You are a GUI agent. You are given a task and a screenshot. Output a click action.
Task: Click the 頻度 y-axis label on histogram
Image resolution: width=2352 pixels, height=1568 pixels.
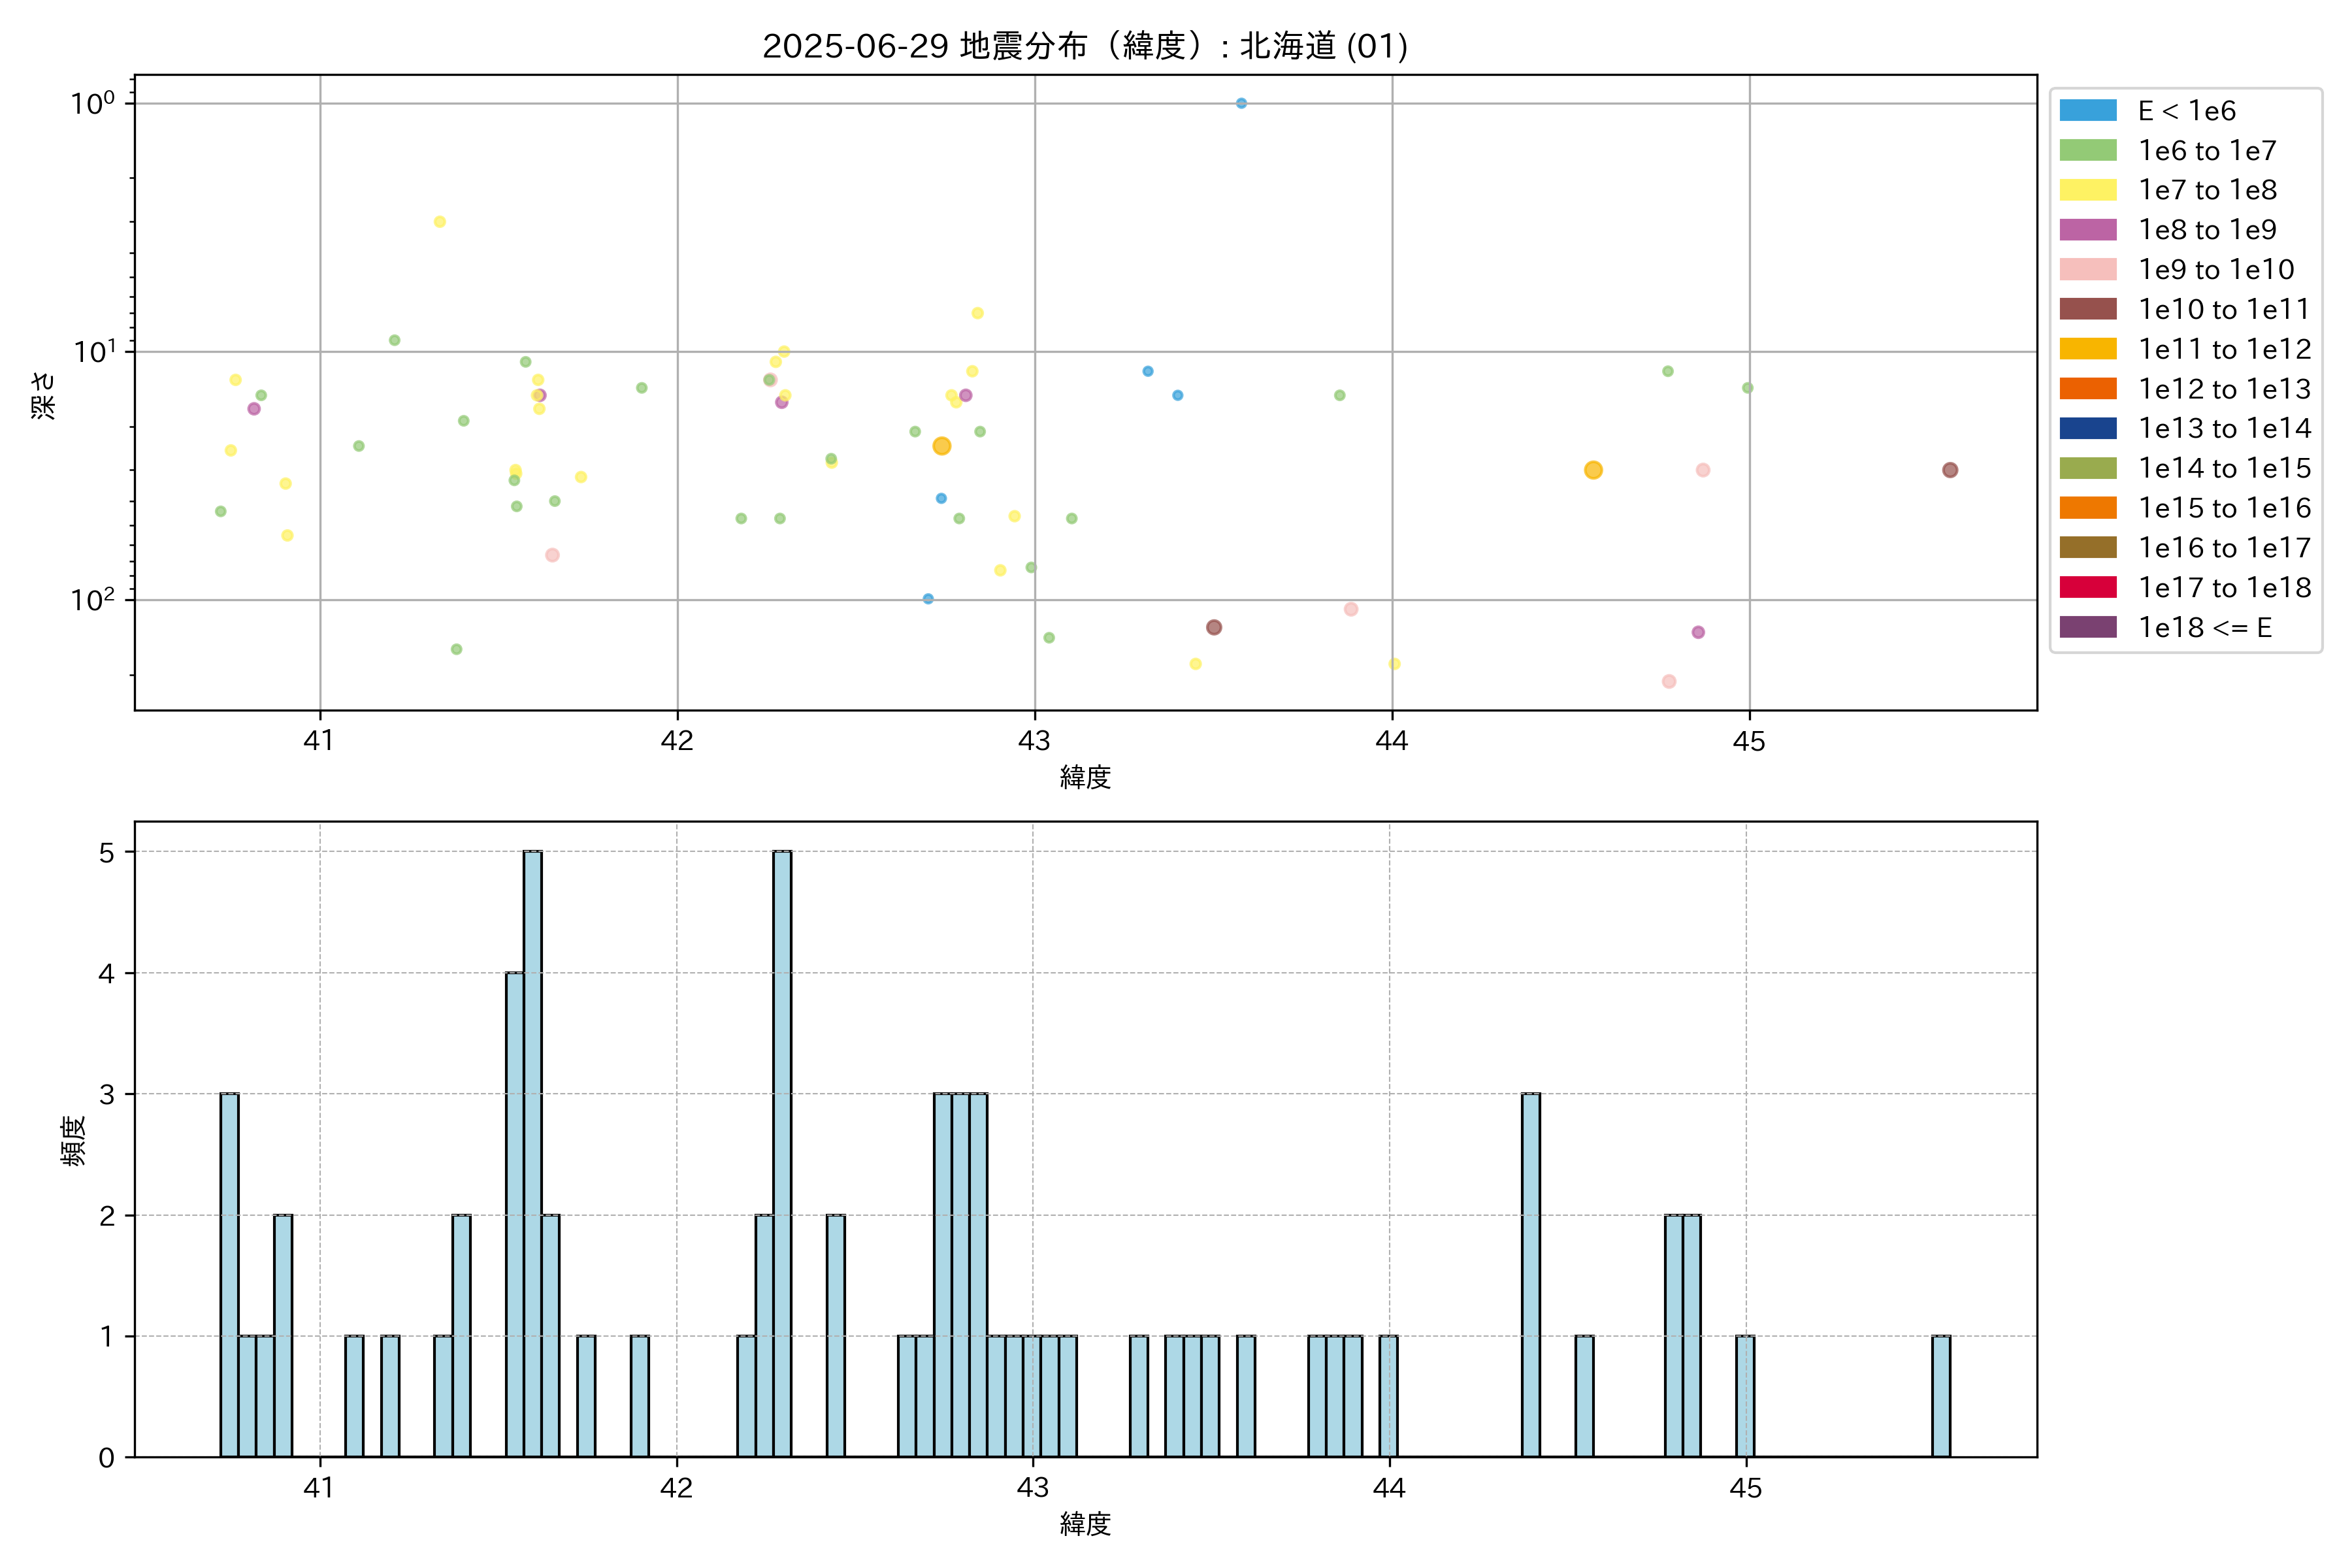74,1141
